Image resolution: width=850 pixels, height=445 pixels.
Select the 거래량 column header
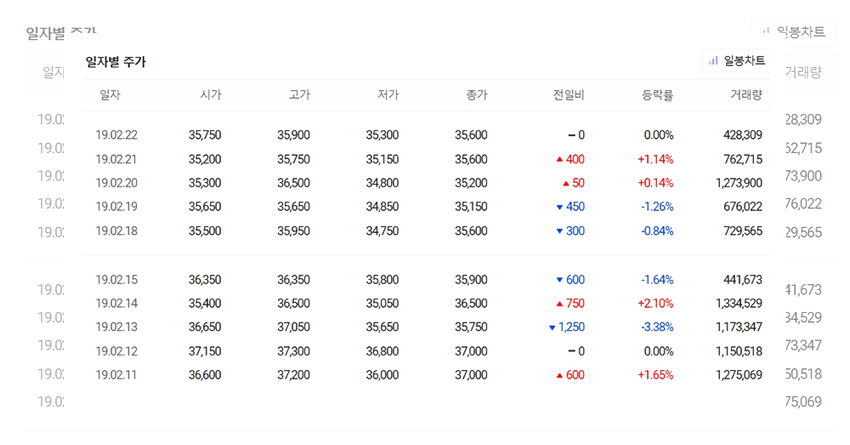pos(746,95)
